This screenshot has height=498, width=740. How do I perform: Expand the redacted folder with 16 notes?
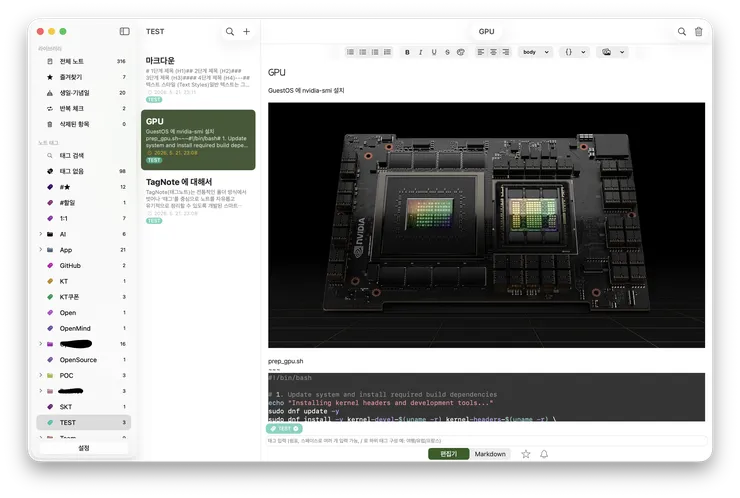tap(41, 344)
